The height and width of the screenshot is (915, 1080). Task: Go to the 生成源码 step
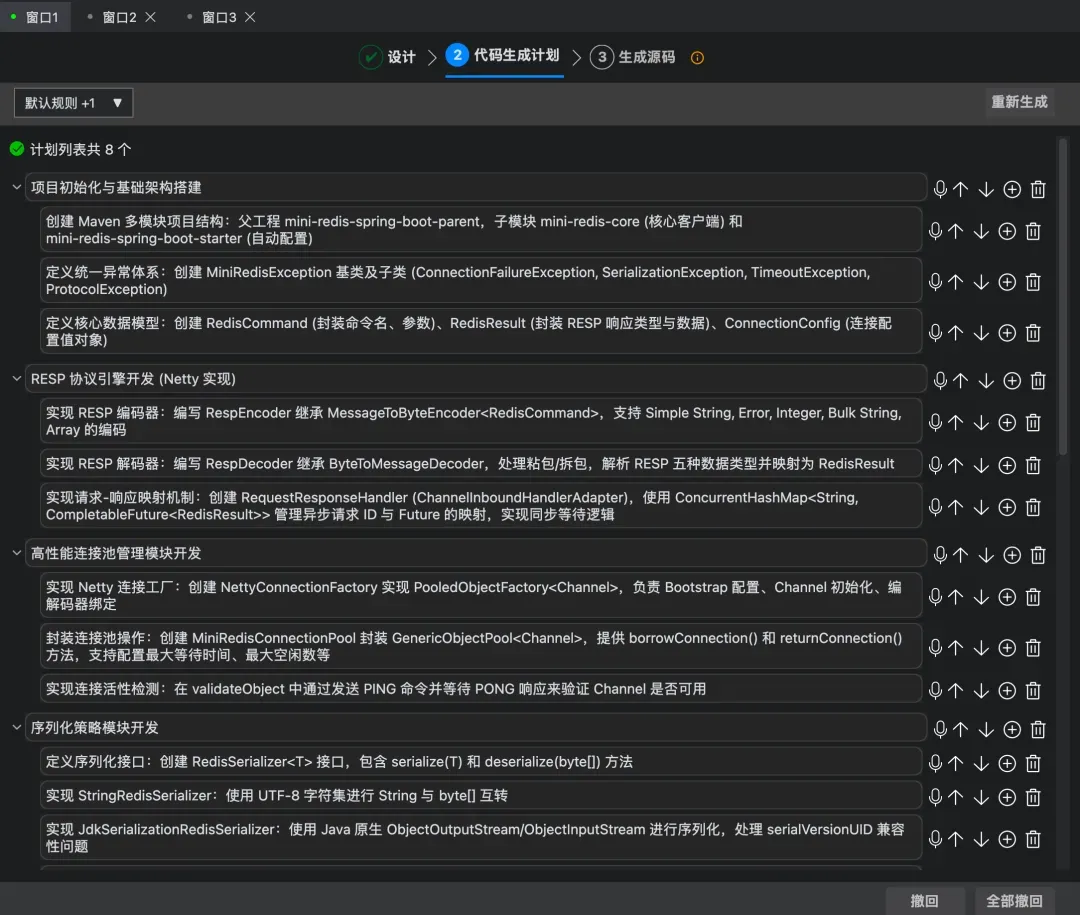[632, 56]
